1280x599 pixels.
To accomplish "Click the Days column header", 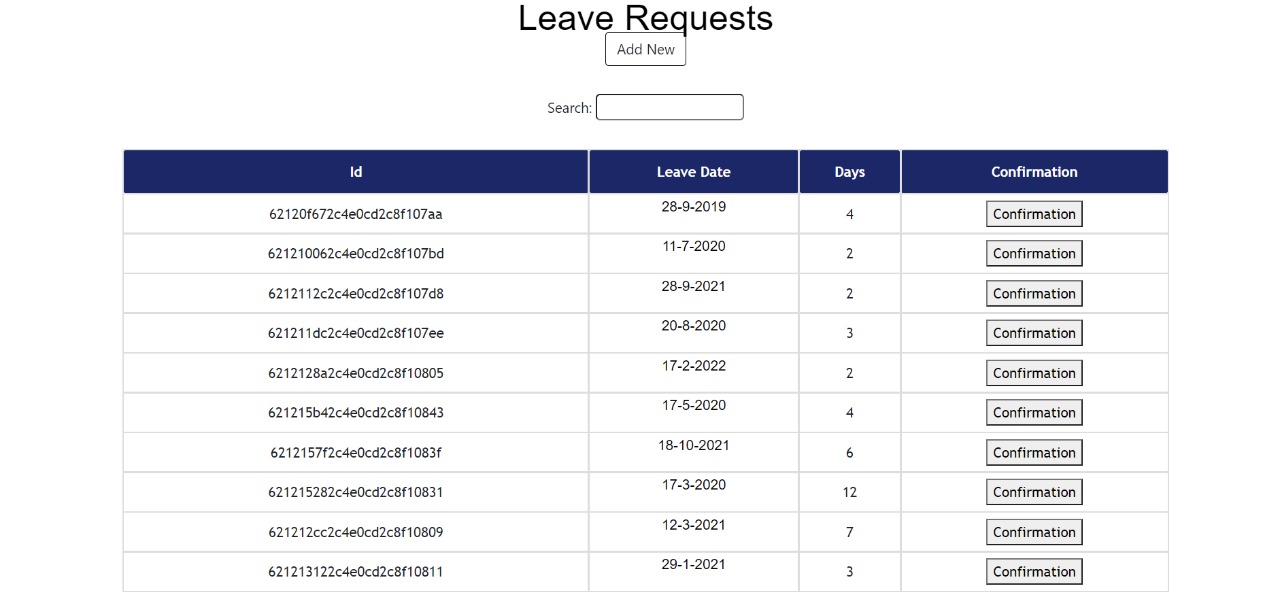I will (x=849, y=171).
